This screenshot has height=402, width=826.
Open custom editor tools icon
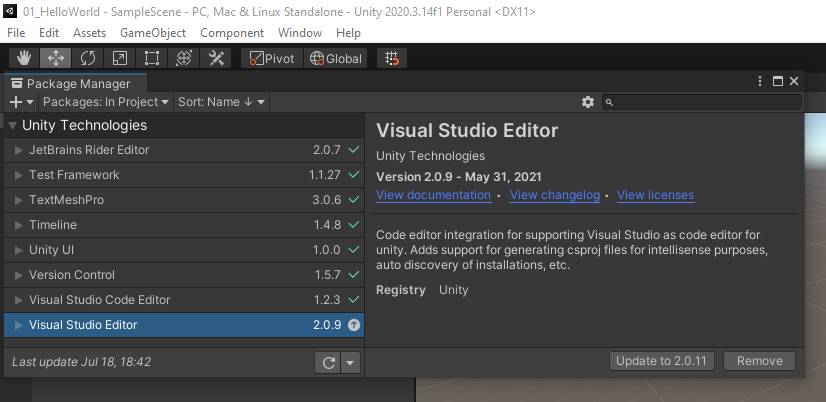tap(216, 58)
